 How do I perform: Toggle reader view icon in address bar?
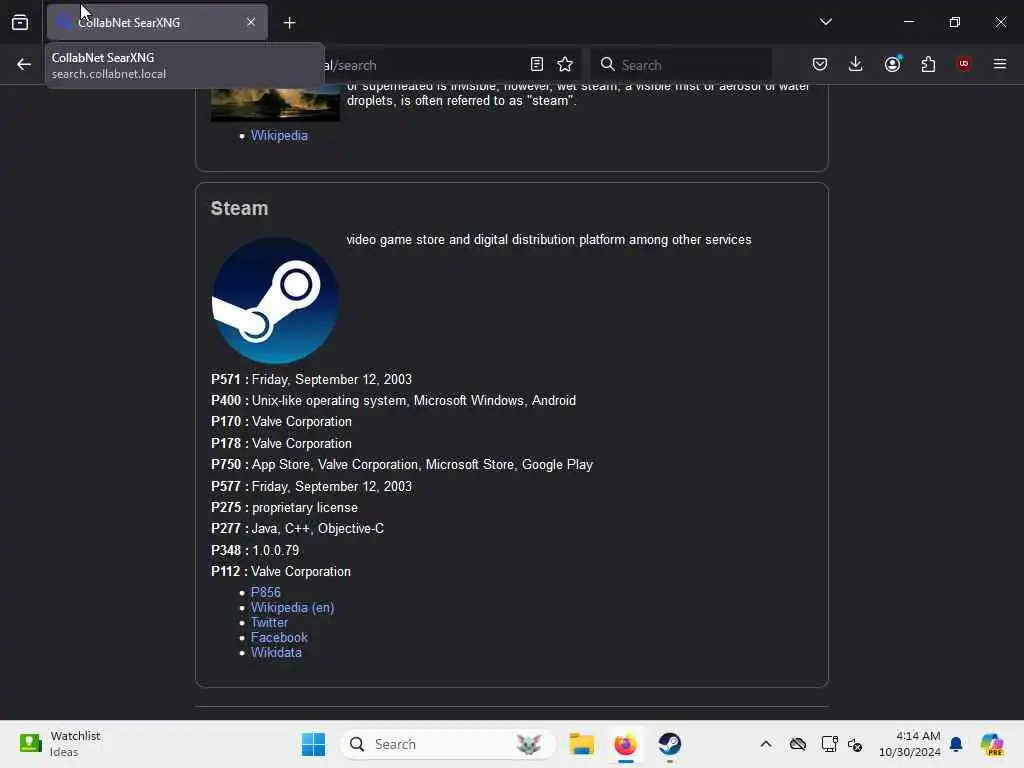[x=537, y=64]
